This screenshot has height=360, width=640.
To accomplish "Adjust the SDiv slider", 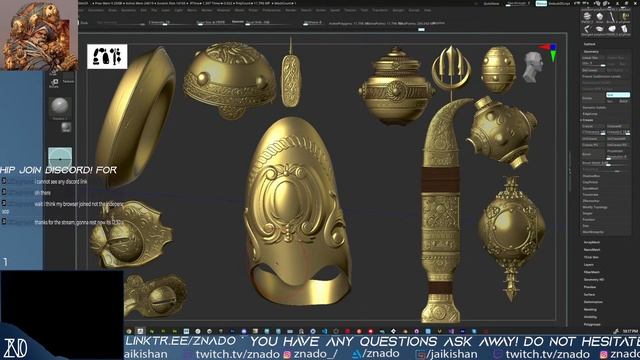I will [593, 64].
